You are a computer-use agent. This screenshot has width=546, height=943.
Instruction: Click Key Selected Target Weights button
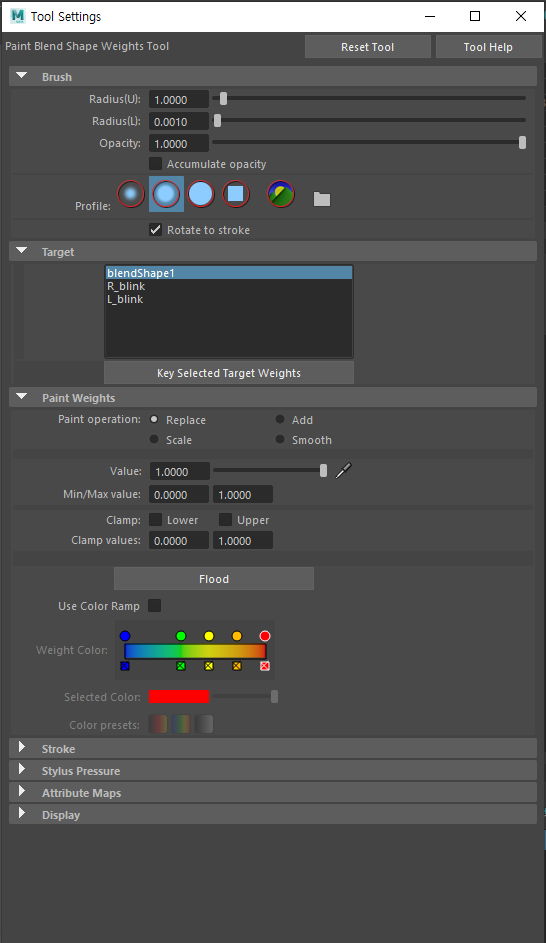pos(229,373)
